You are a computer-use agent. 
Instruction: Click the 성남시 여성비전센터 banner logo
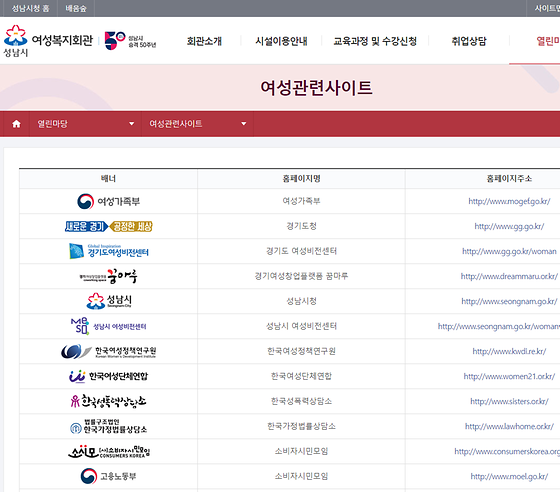[x=109, y=326]
